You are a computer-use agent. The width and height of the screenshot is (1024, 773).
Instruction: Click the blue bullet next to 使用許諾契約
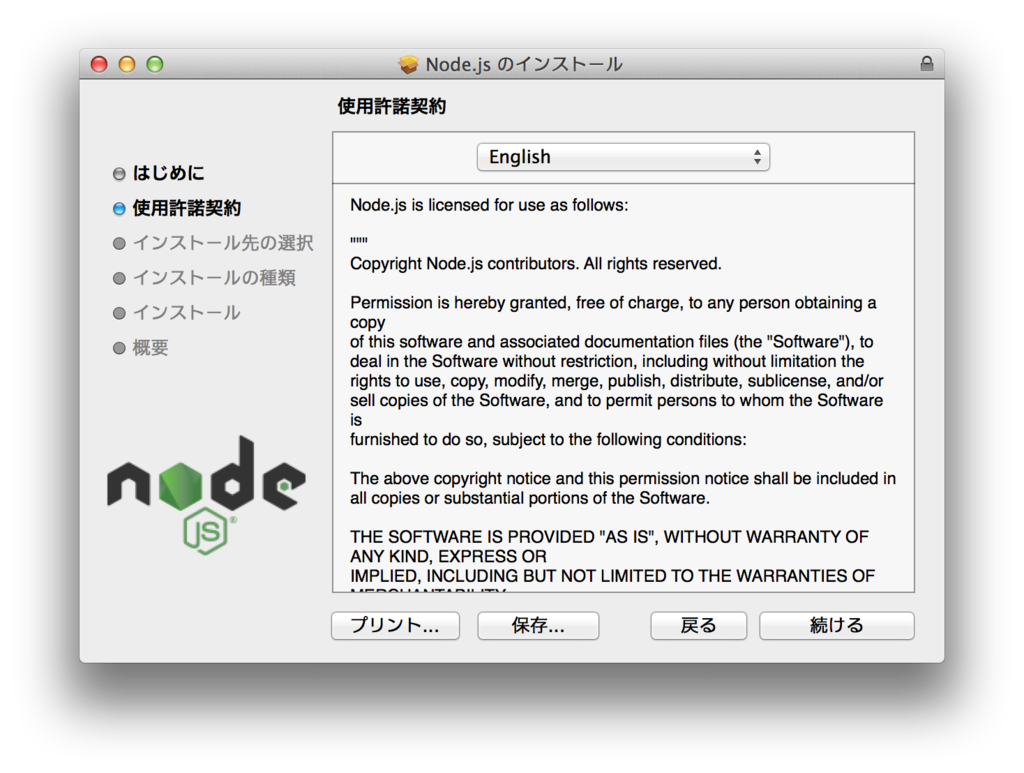pyautogui.click(x=119, y=209)
